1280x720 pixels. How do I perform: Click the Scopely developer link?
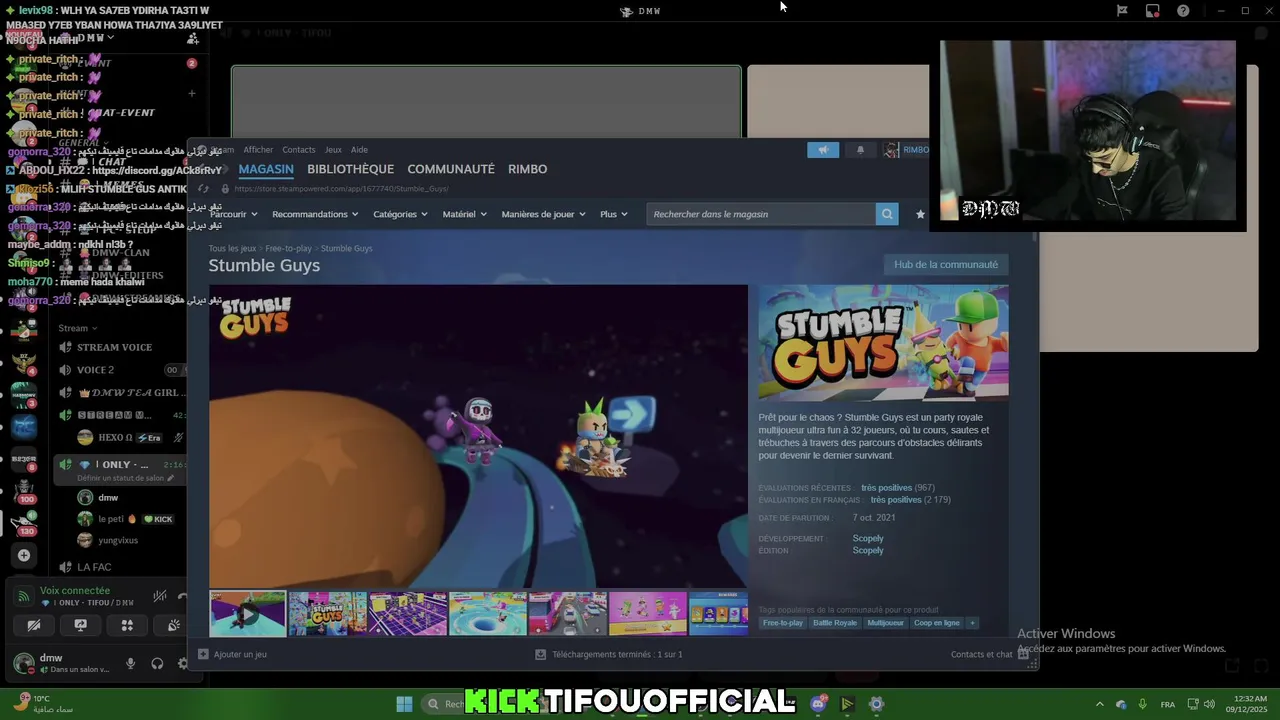868,538
